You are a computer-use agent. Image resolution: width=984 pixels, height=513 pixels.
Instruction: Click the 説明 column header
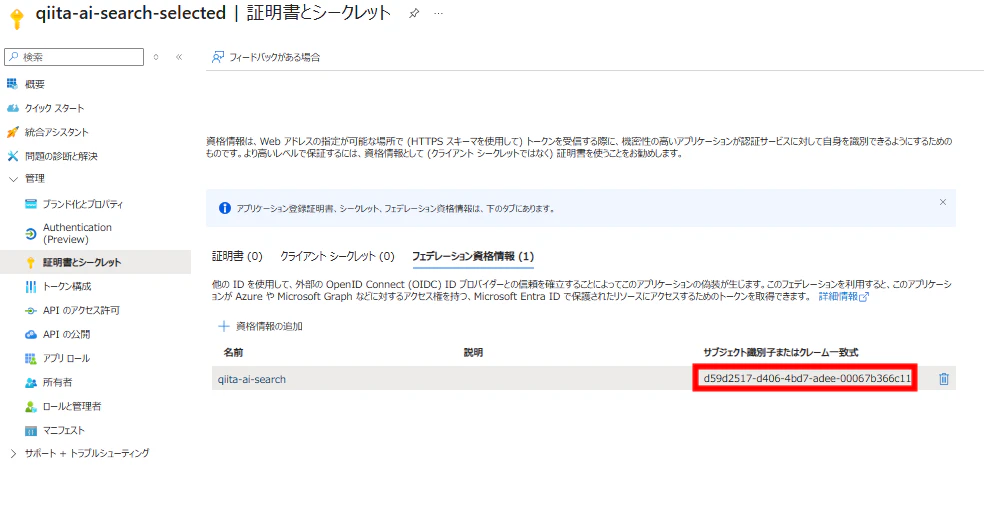pyautogui.click(x=473, y=352)
